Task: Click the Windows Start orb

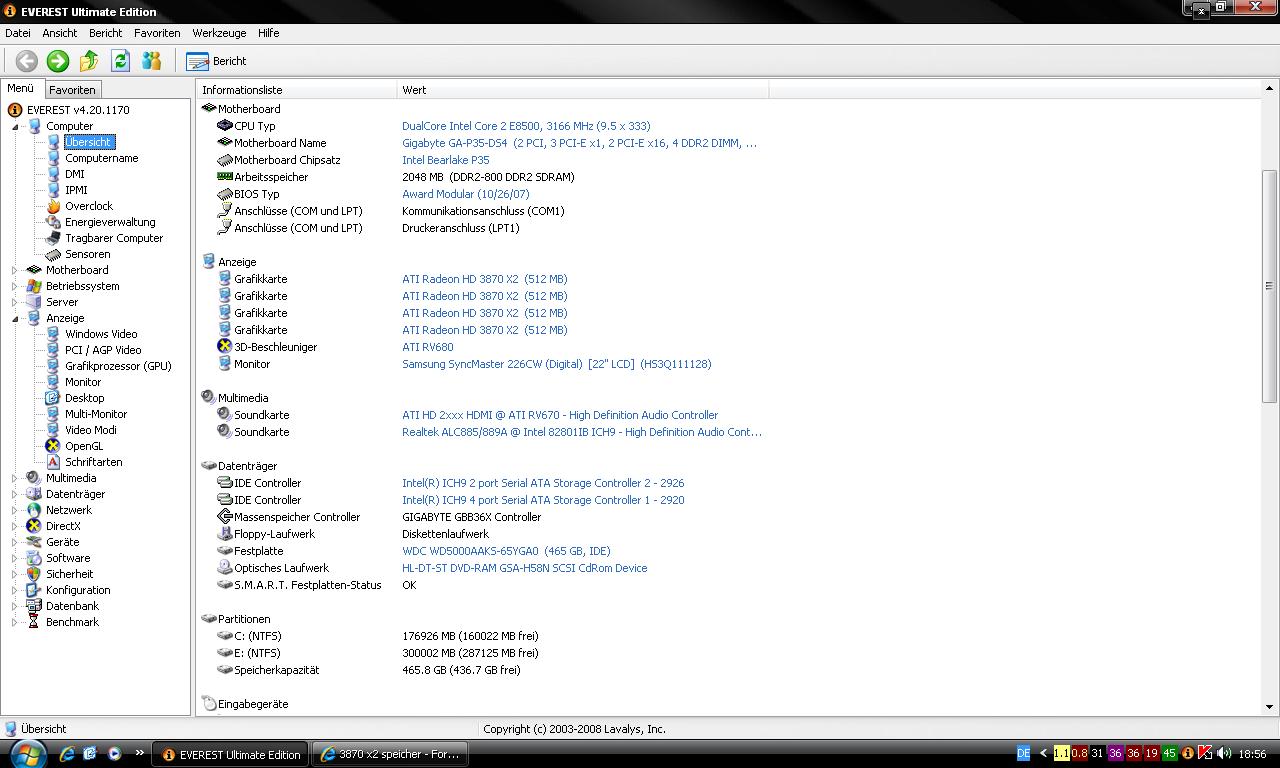Action: point(26,753)
